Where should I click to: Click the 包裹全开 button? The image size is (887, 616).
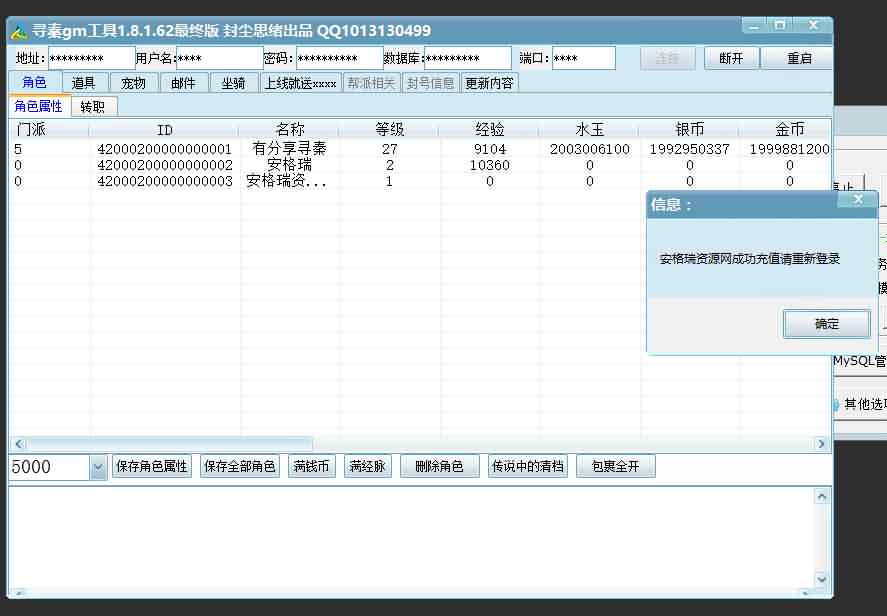pos(615,467)
